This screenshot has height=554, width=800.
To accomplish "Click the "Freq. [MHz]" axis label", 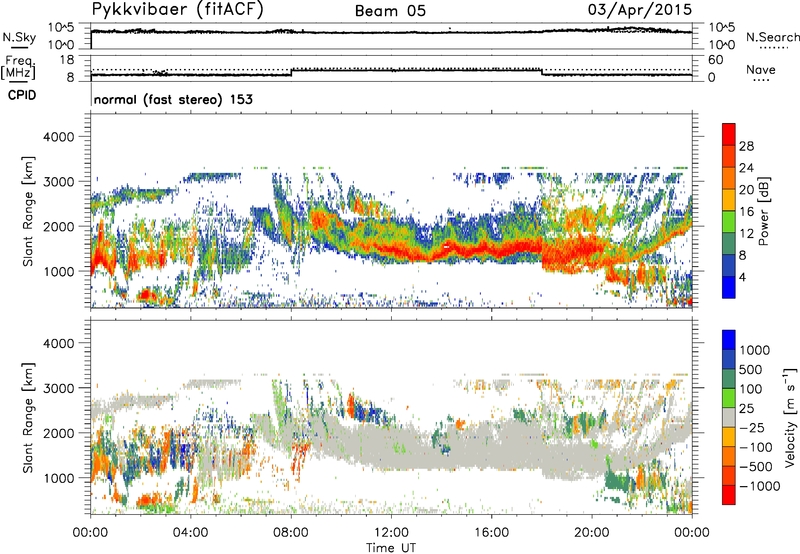I will pos(18,68).
